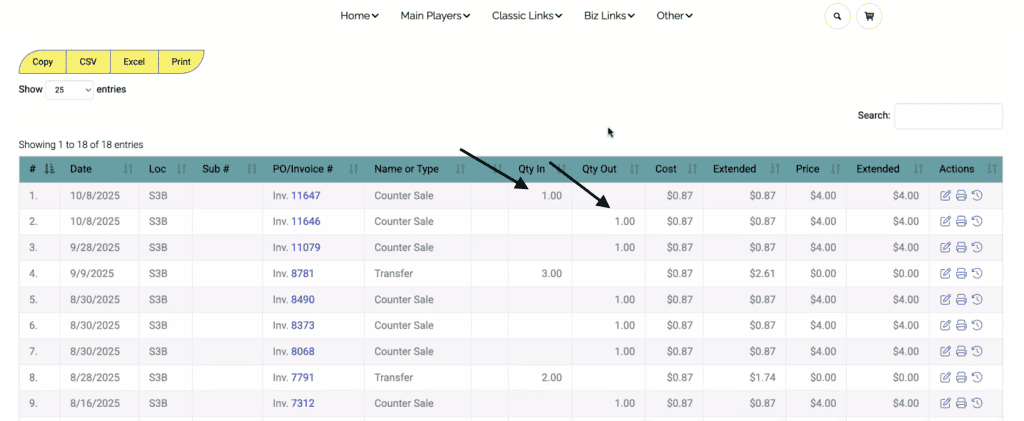View history for invoice 7312 row

tap(976, 404)
